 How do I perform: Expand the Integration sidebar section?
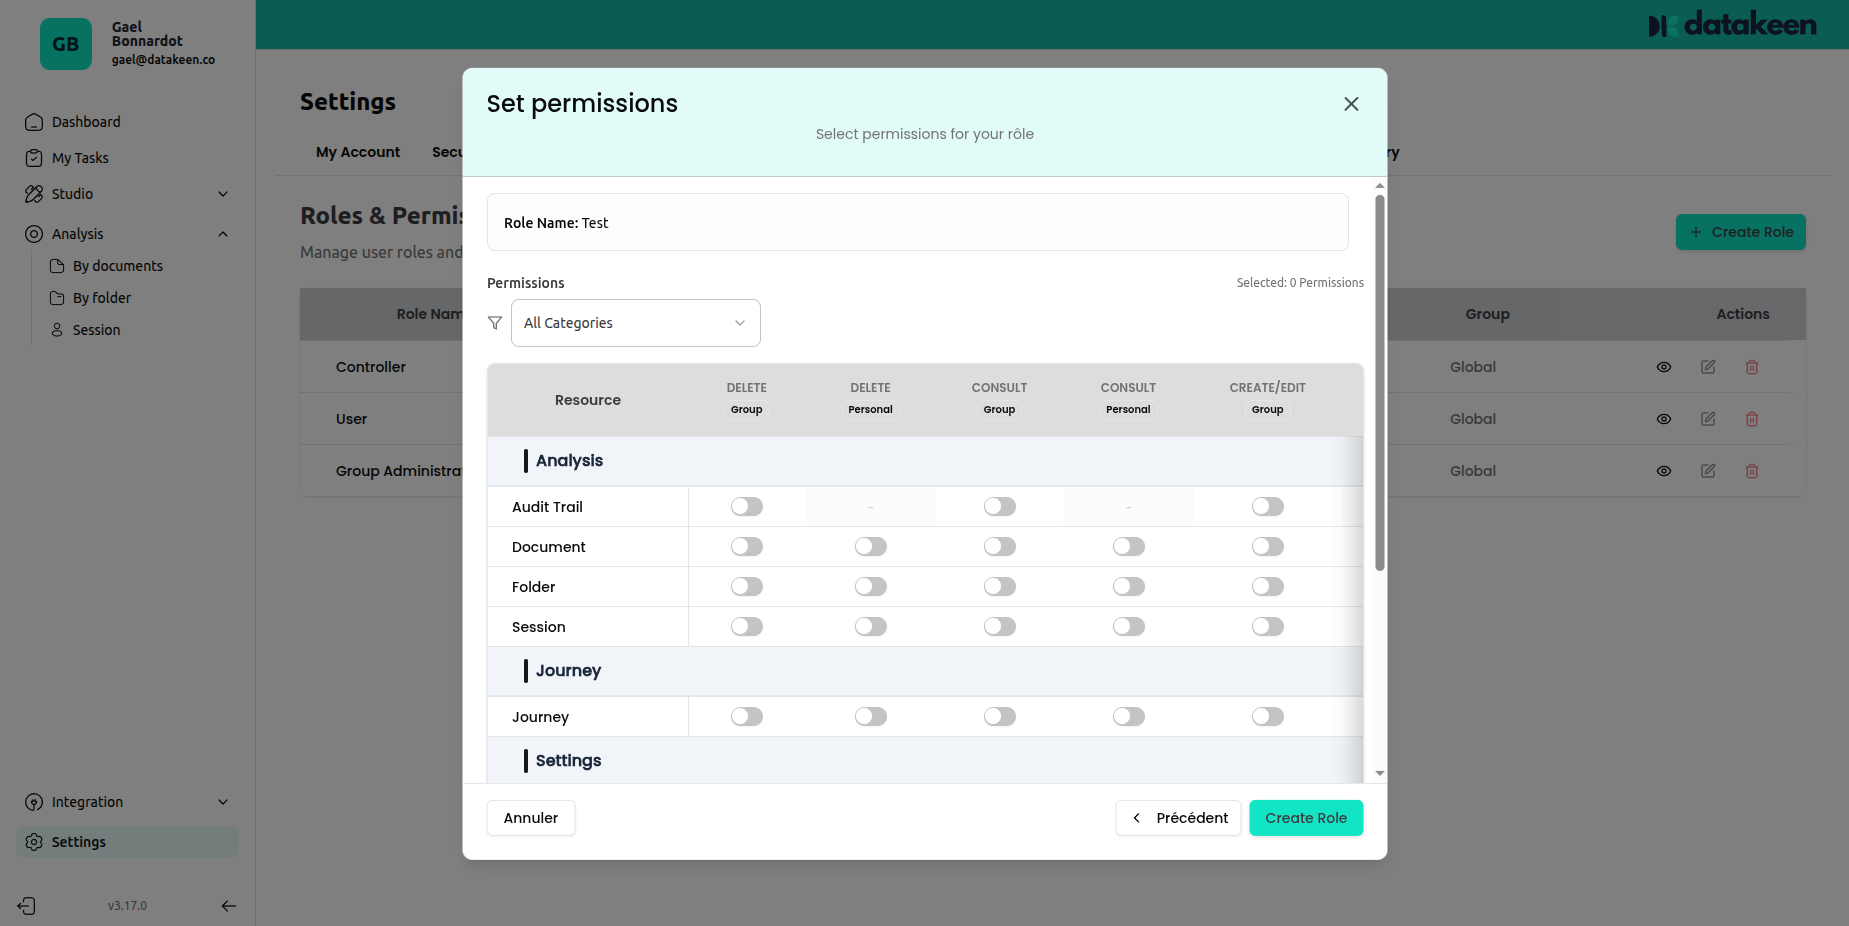coord(222,801)
